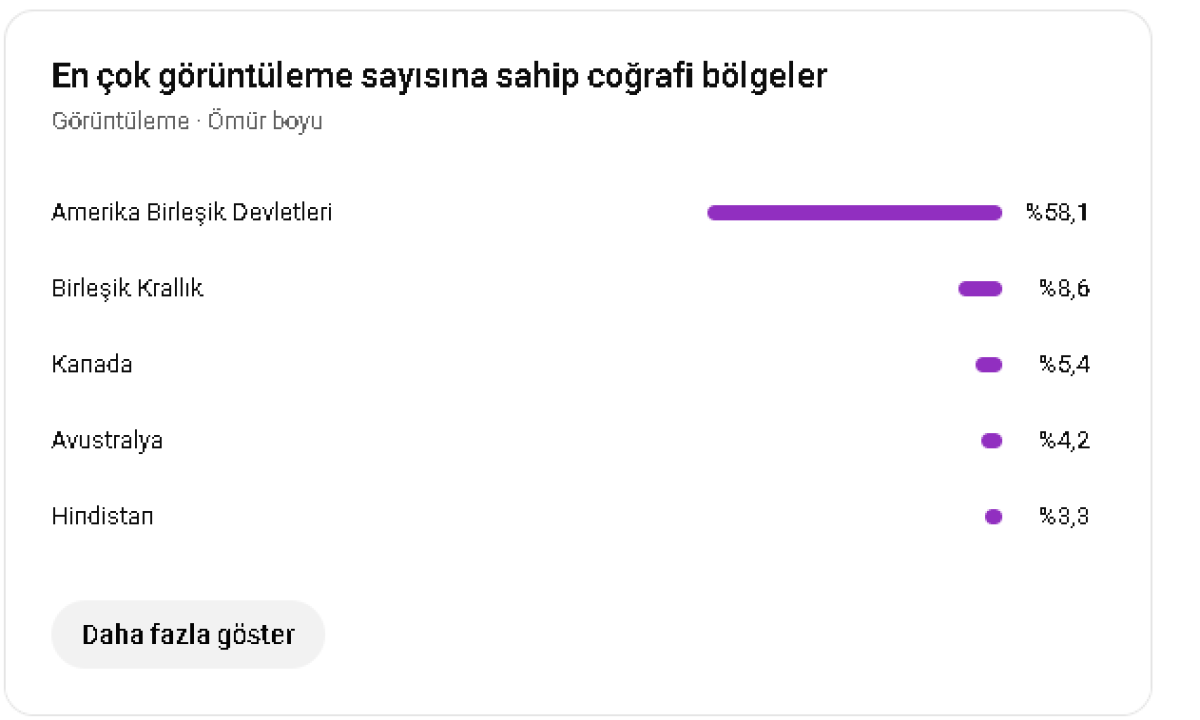Click the purple dot for Hindistan
Screen dimensions: 1200x720
pyautogui.click(x=994, y=517)
